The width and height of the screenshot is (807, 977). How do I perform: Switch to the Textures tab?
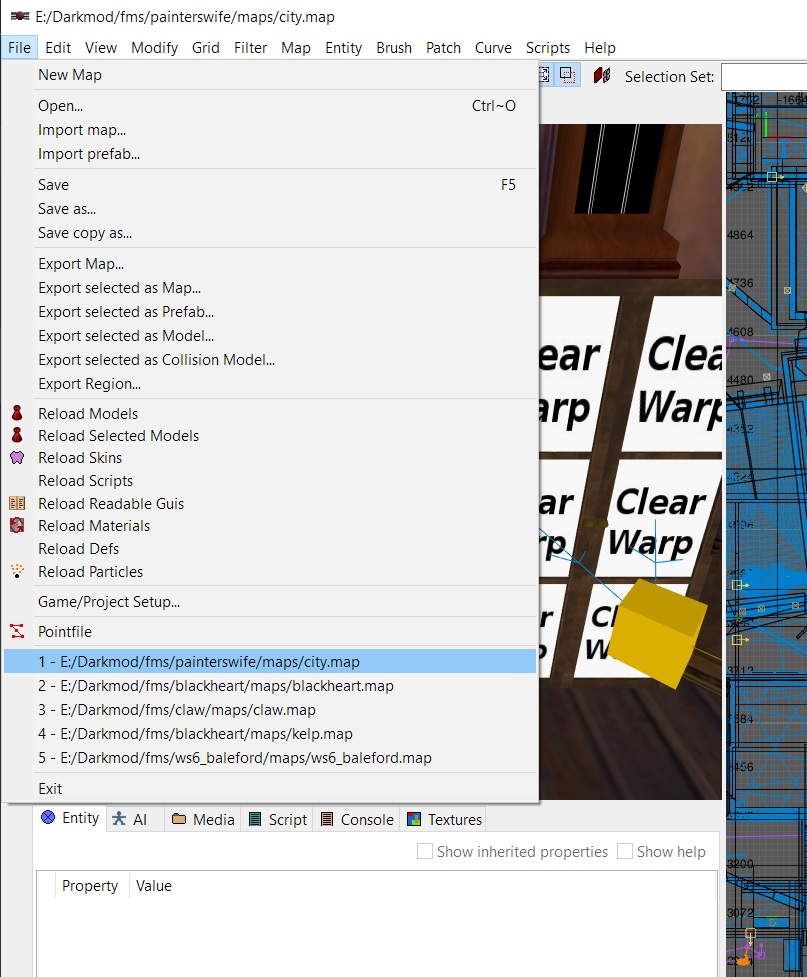(444, 819)
